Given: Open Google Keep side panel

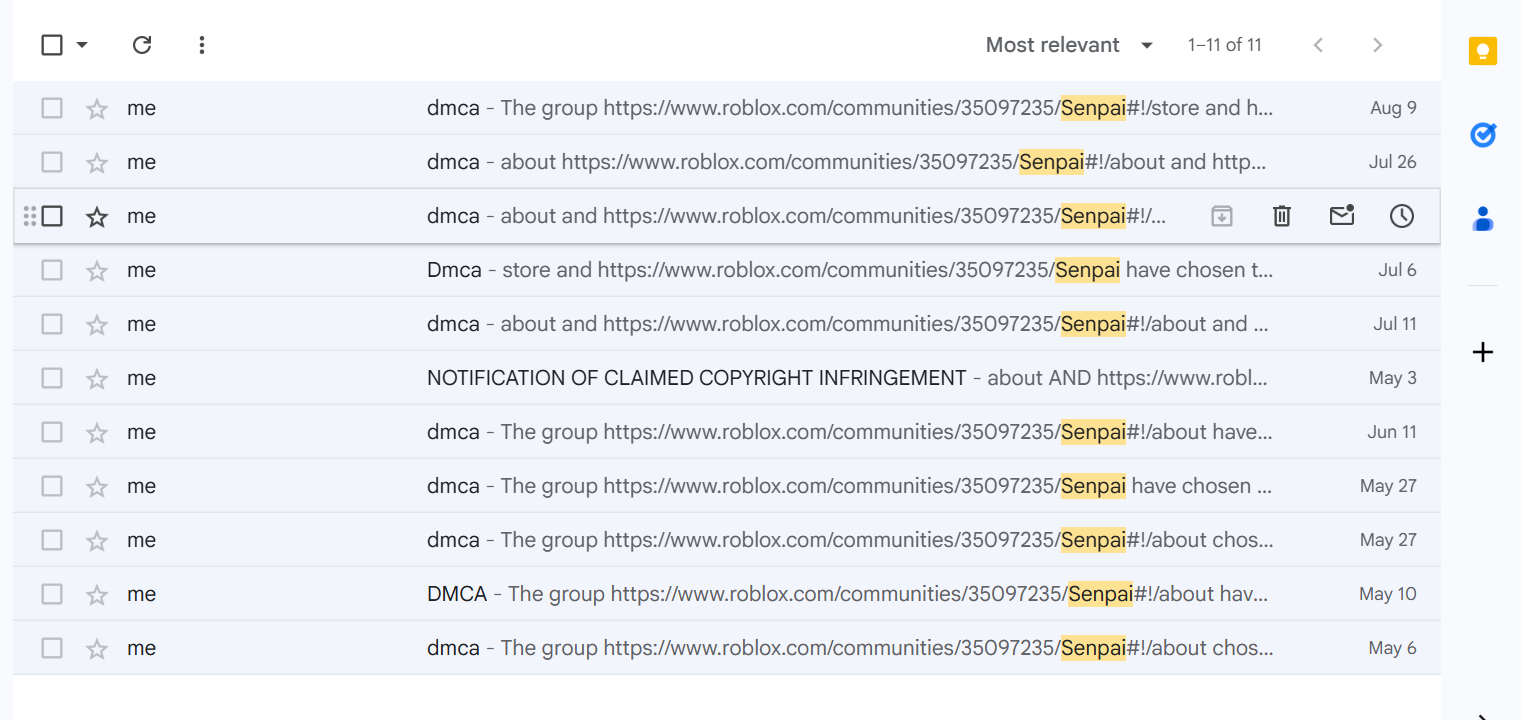Looking at the screenshot, I should point(1482,51).
